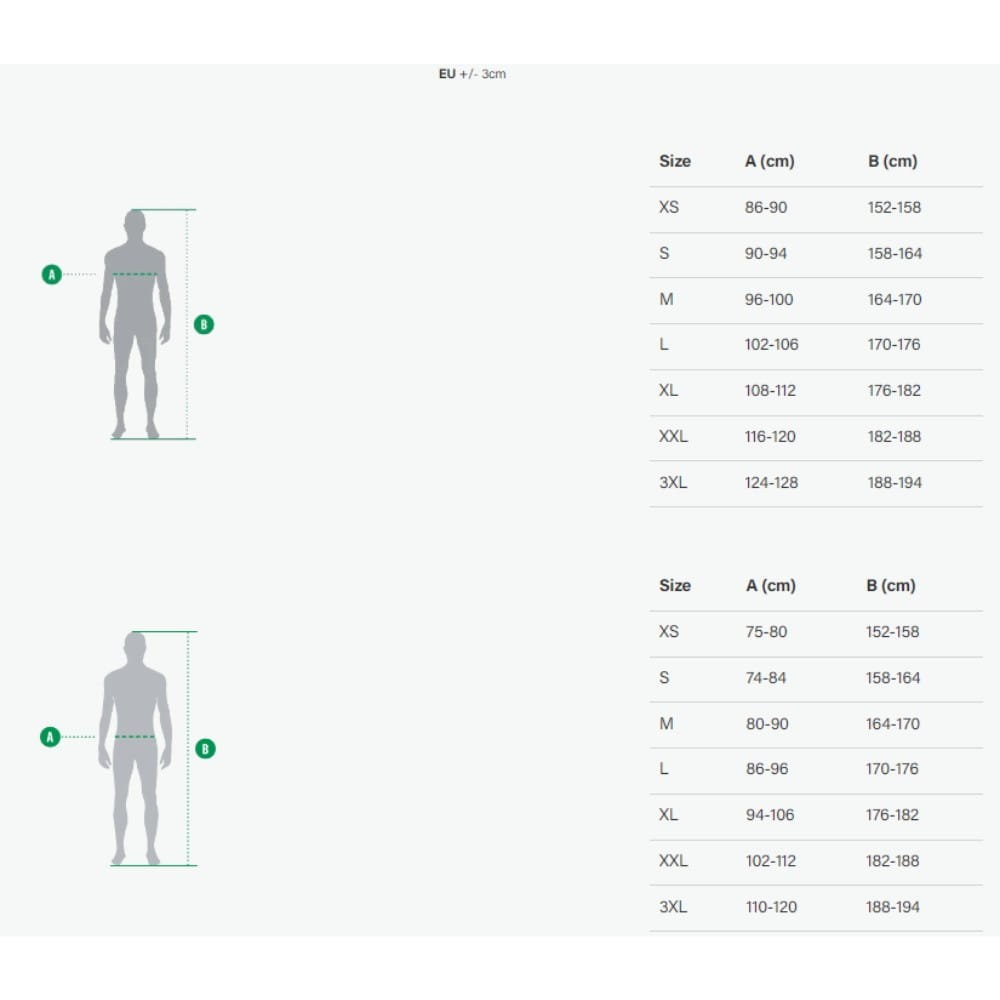Click the dashed waist line on the figure
1000x1000 pixels.
pos(135,737)
